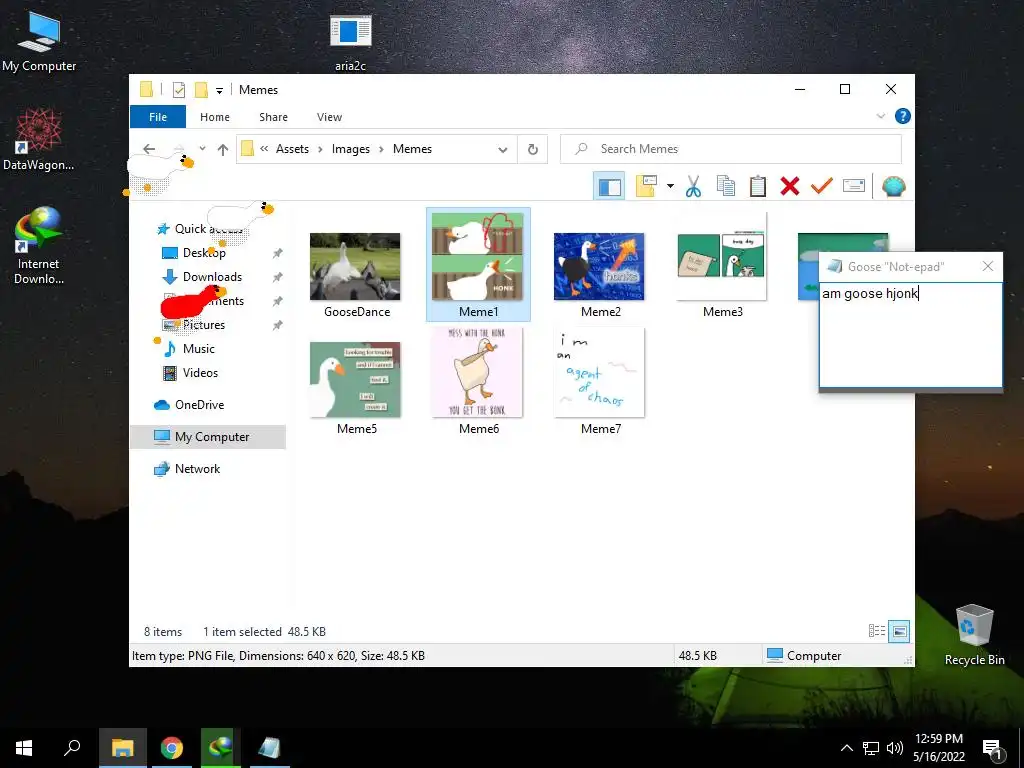Open the address bar history dropdown
The height and width of the screenshot is (768, 1024).
tap(503, 150)
